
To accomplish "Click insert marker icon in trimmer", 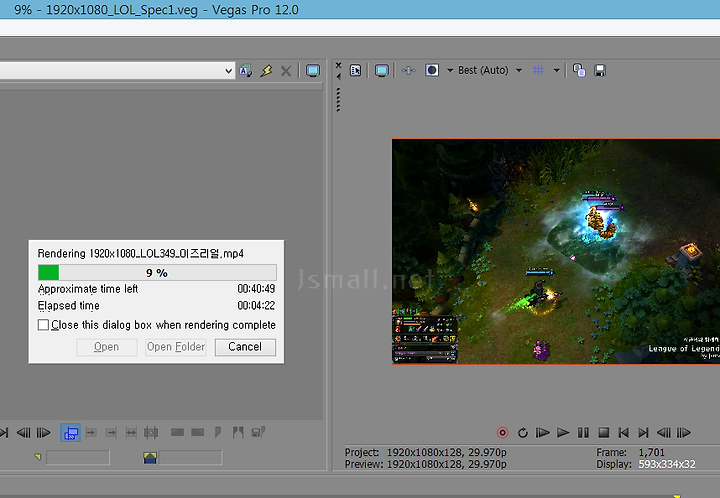I will pos(218,432).
